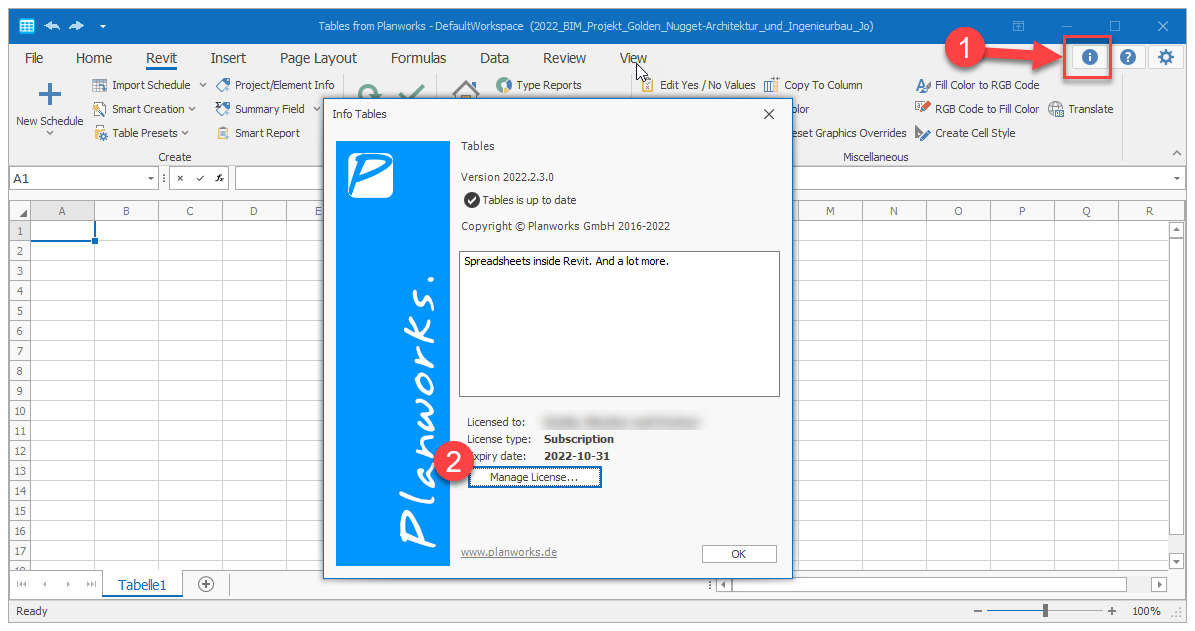Open the File menu

[x=34, y=58]
